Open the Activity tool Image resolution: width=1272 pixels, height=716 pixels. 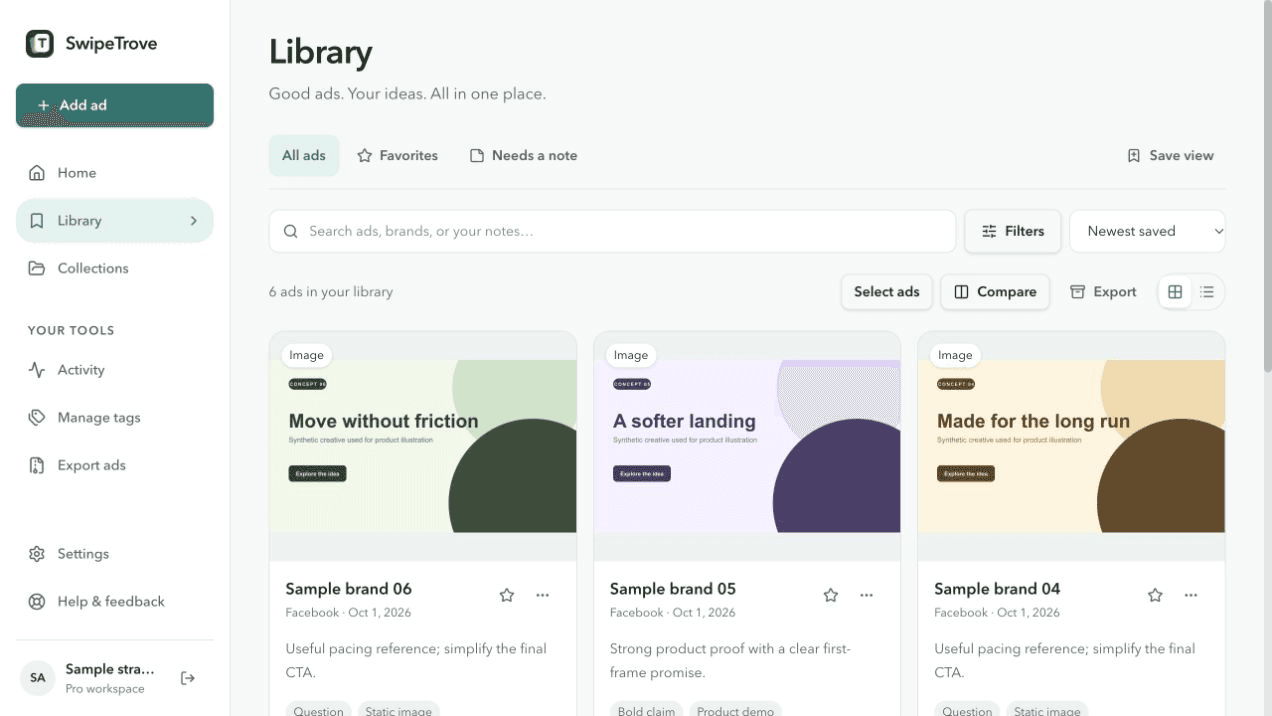[x=115, y=370]
